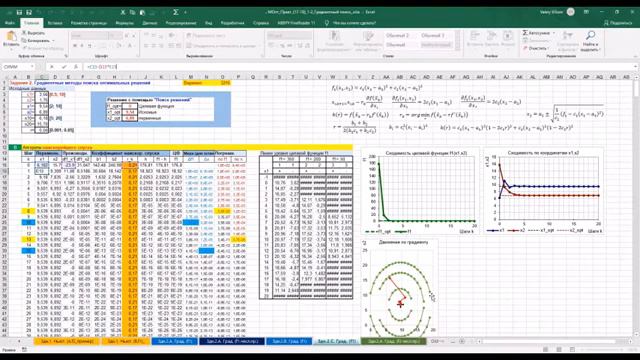The image size is (640, 360).
Task: Click the Sort & Filter icon
Action: 568,36
